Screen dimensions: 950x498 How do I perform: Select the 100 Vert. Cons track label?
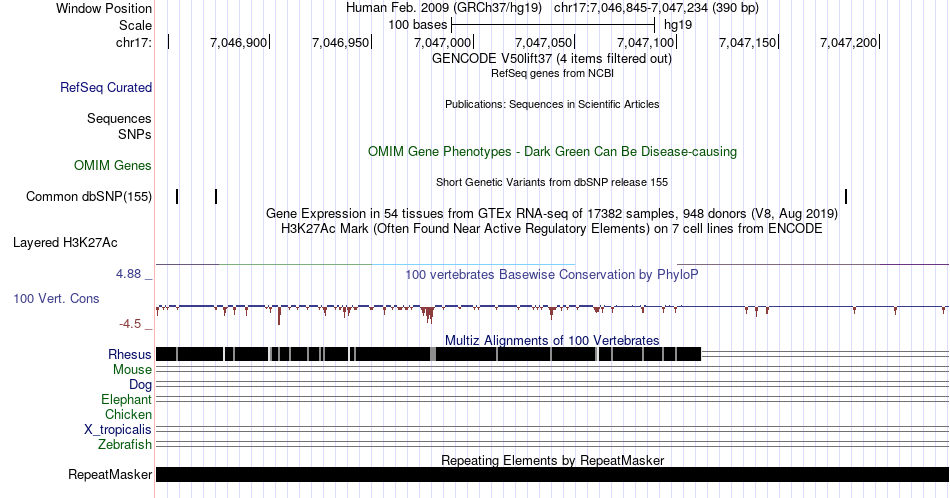[56, 298]
